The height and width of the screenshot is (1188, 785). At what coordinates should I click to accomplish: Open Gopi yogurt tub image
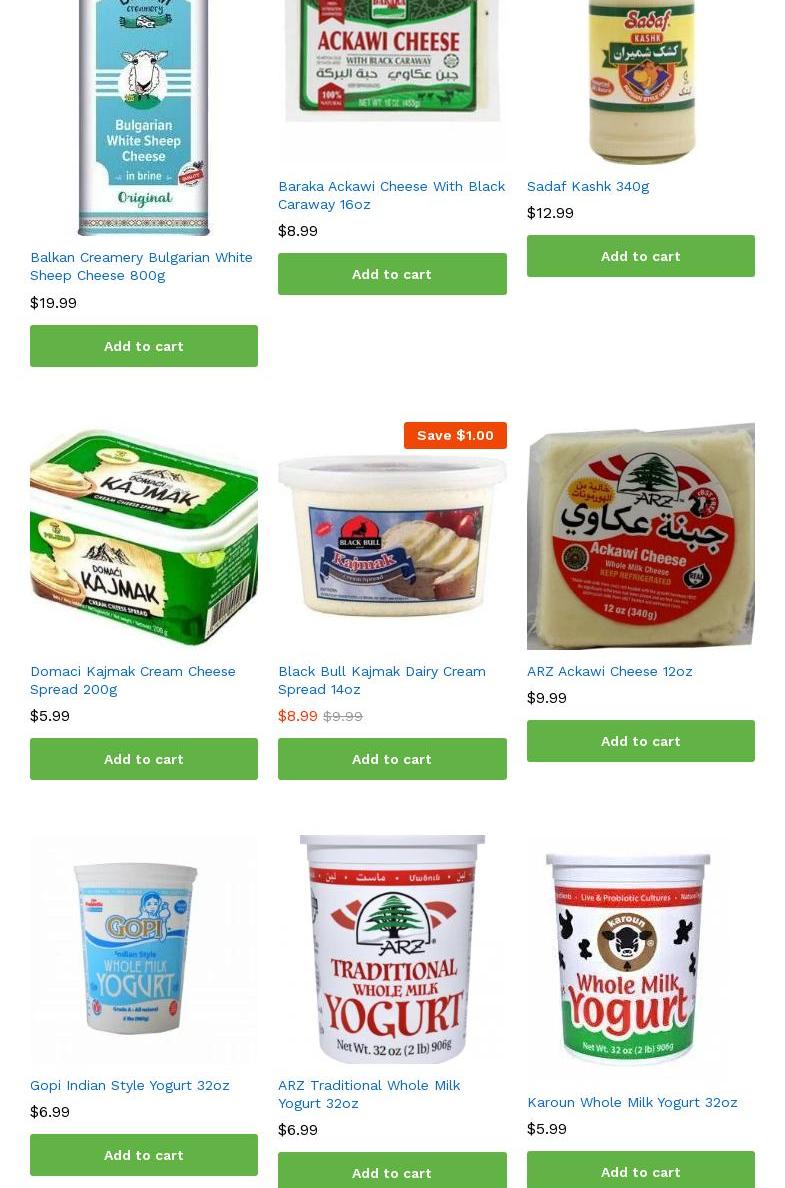coord(144,949)
